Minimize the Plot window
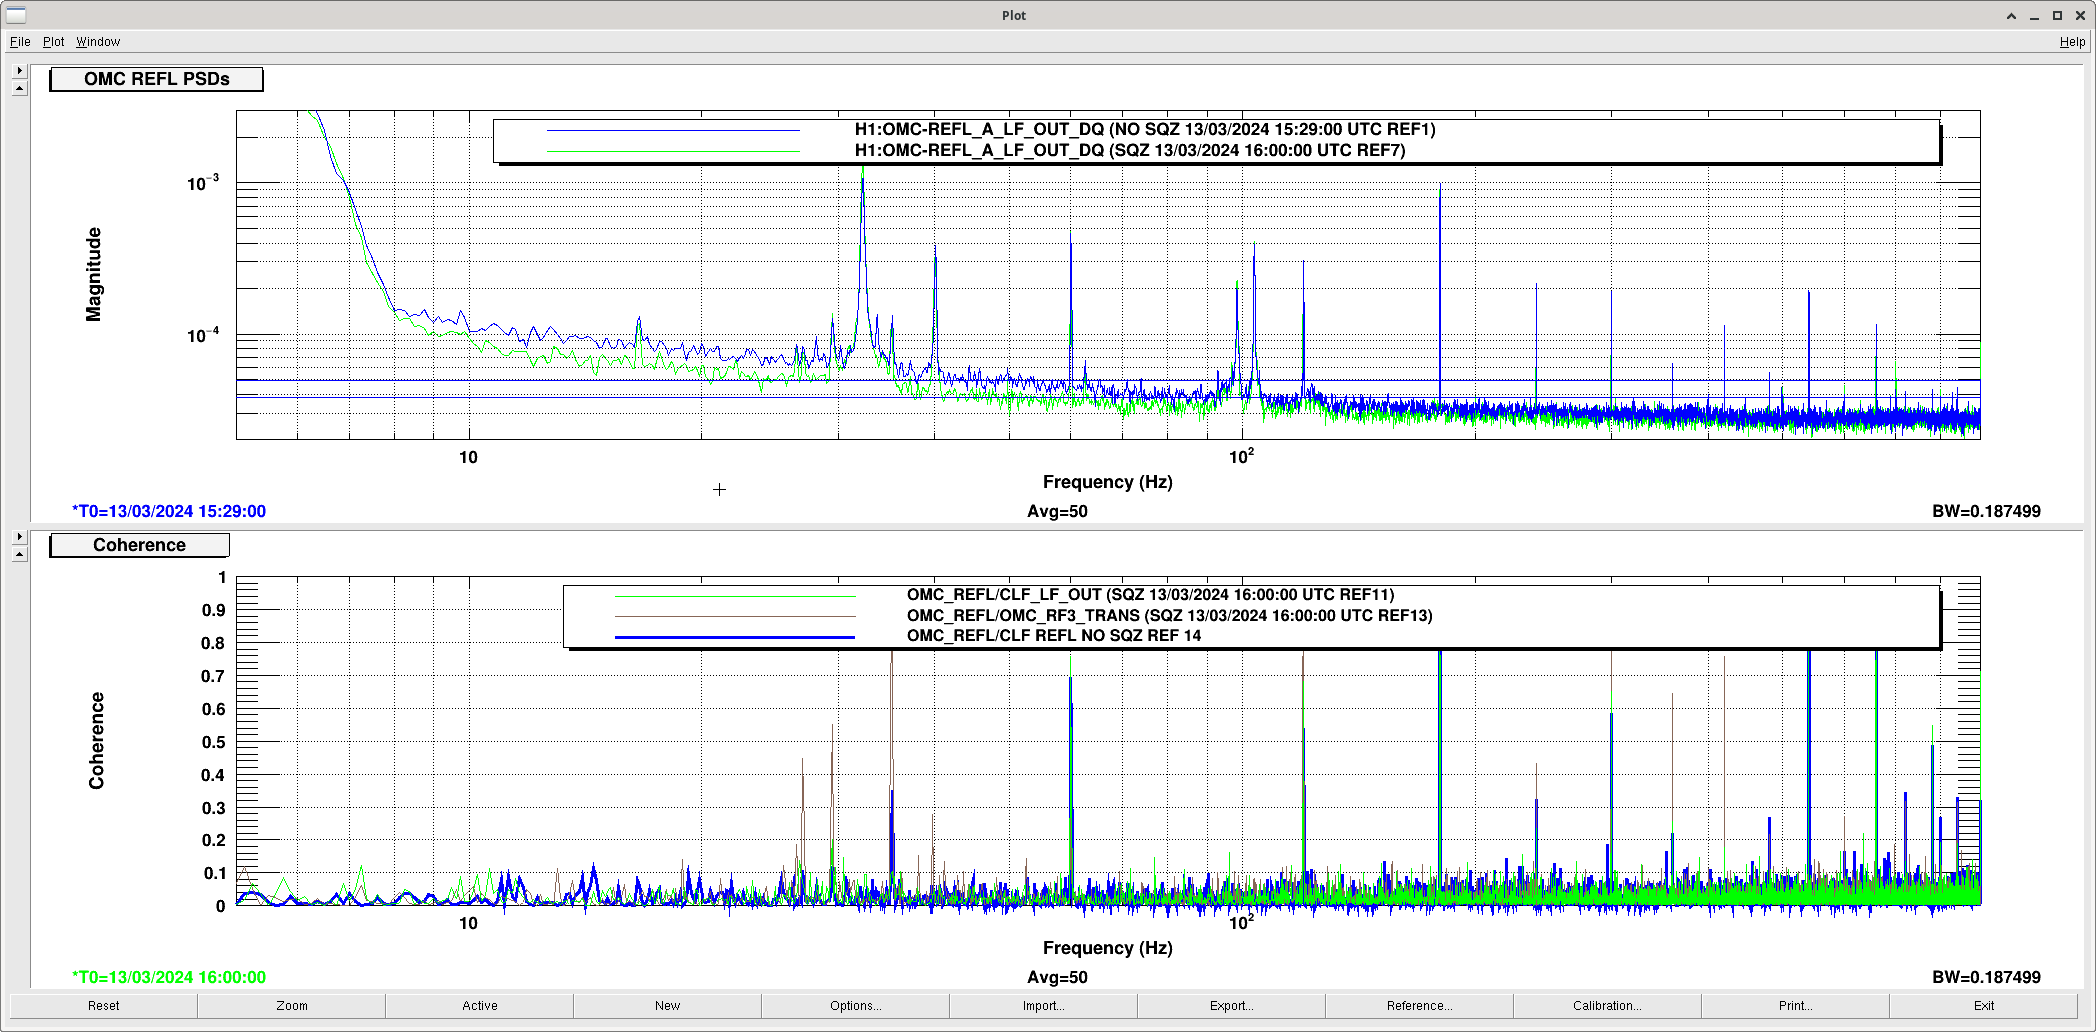Image resolution: width=2096 pixels, height=1032 pixels. point(2034,16)
